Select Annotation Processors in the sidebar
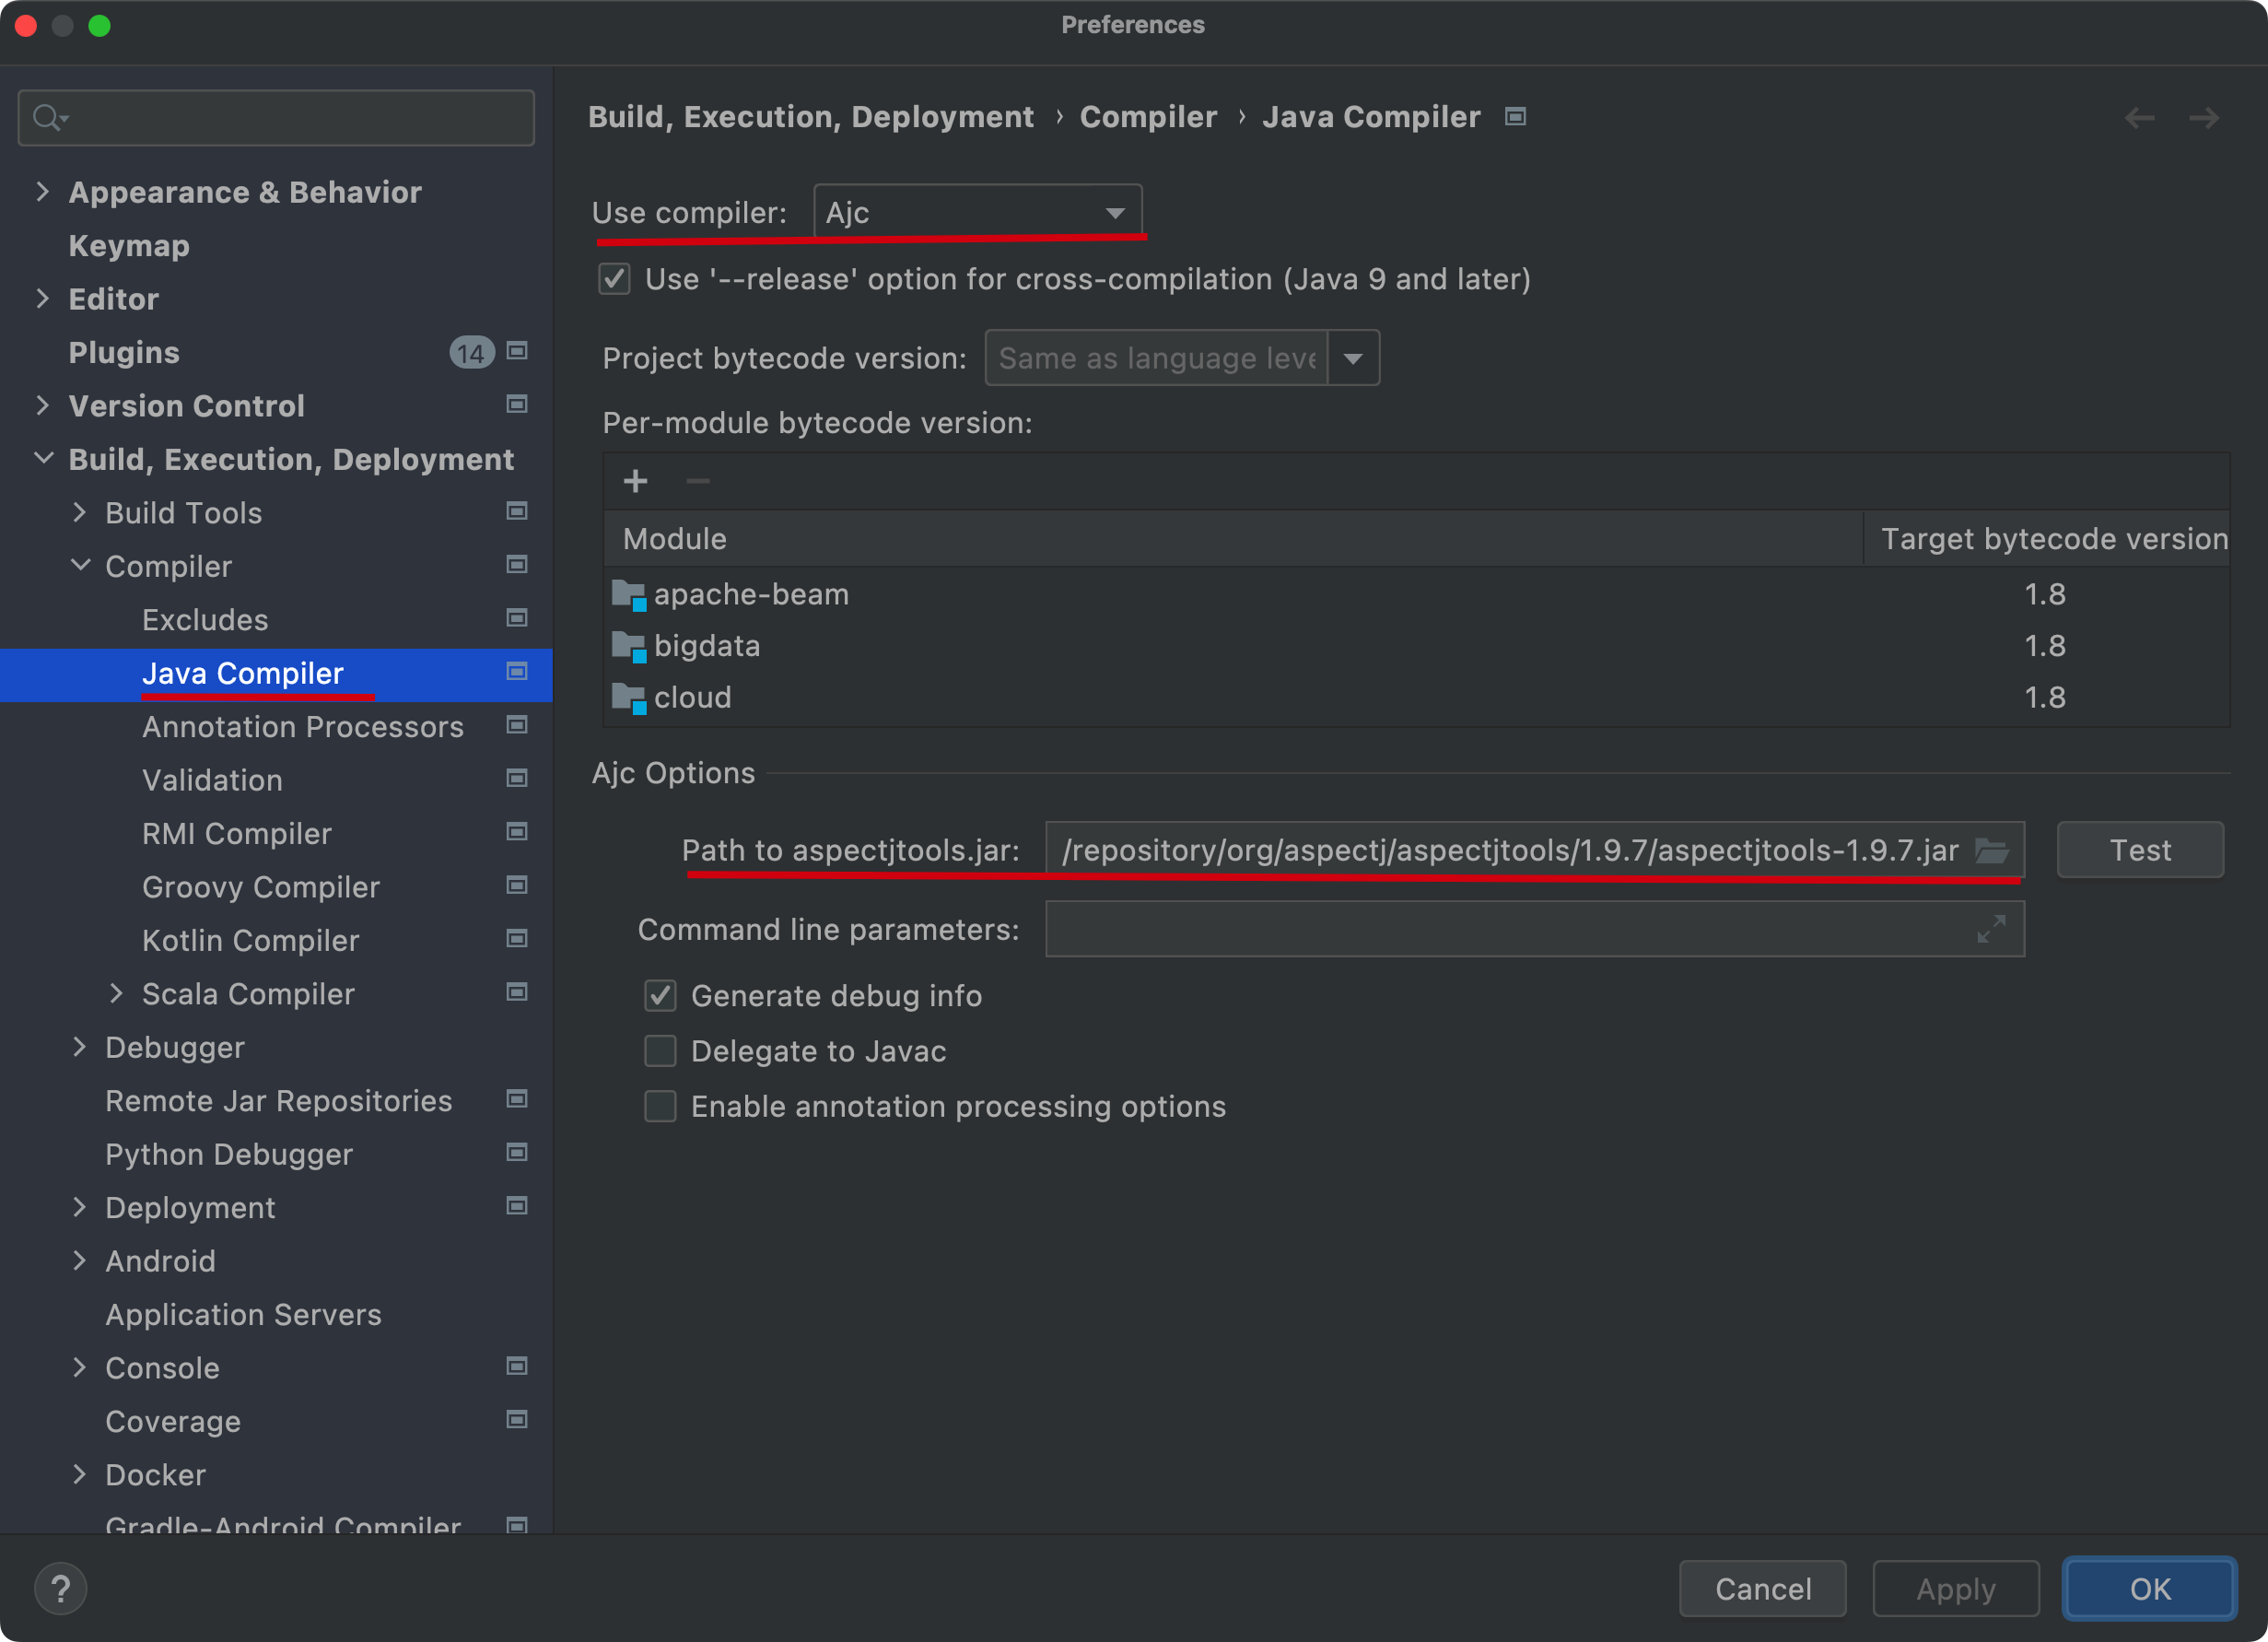The width and height of the screenshot is (2268, 1642). (303, 726)
